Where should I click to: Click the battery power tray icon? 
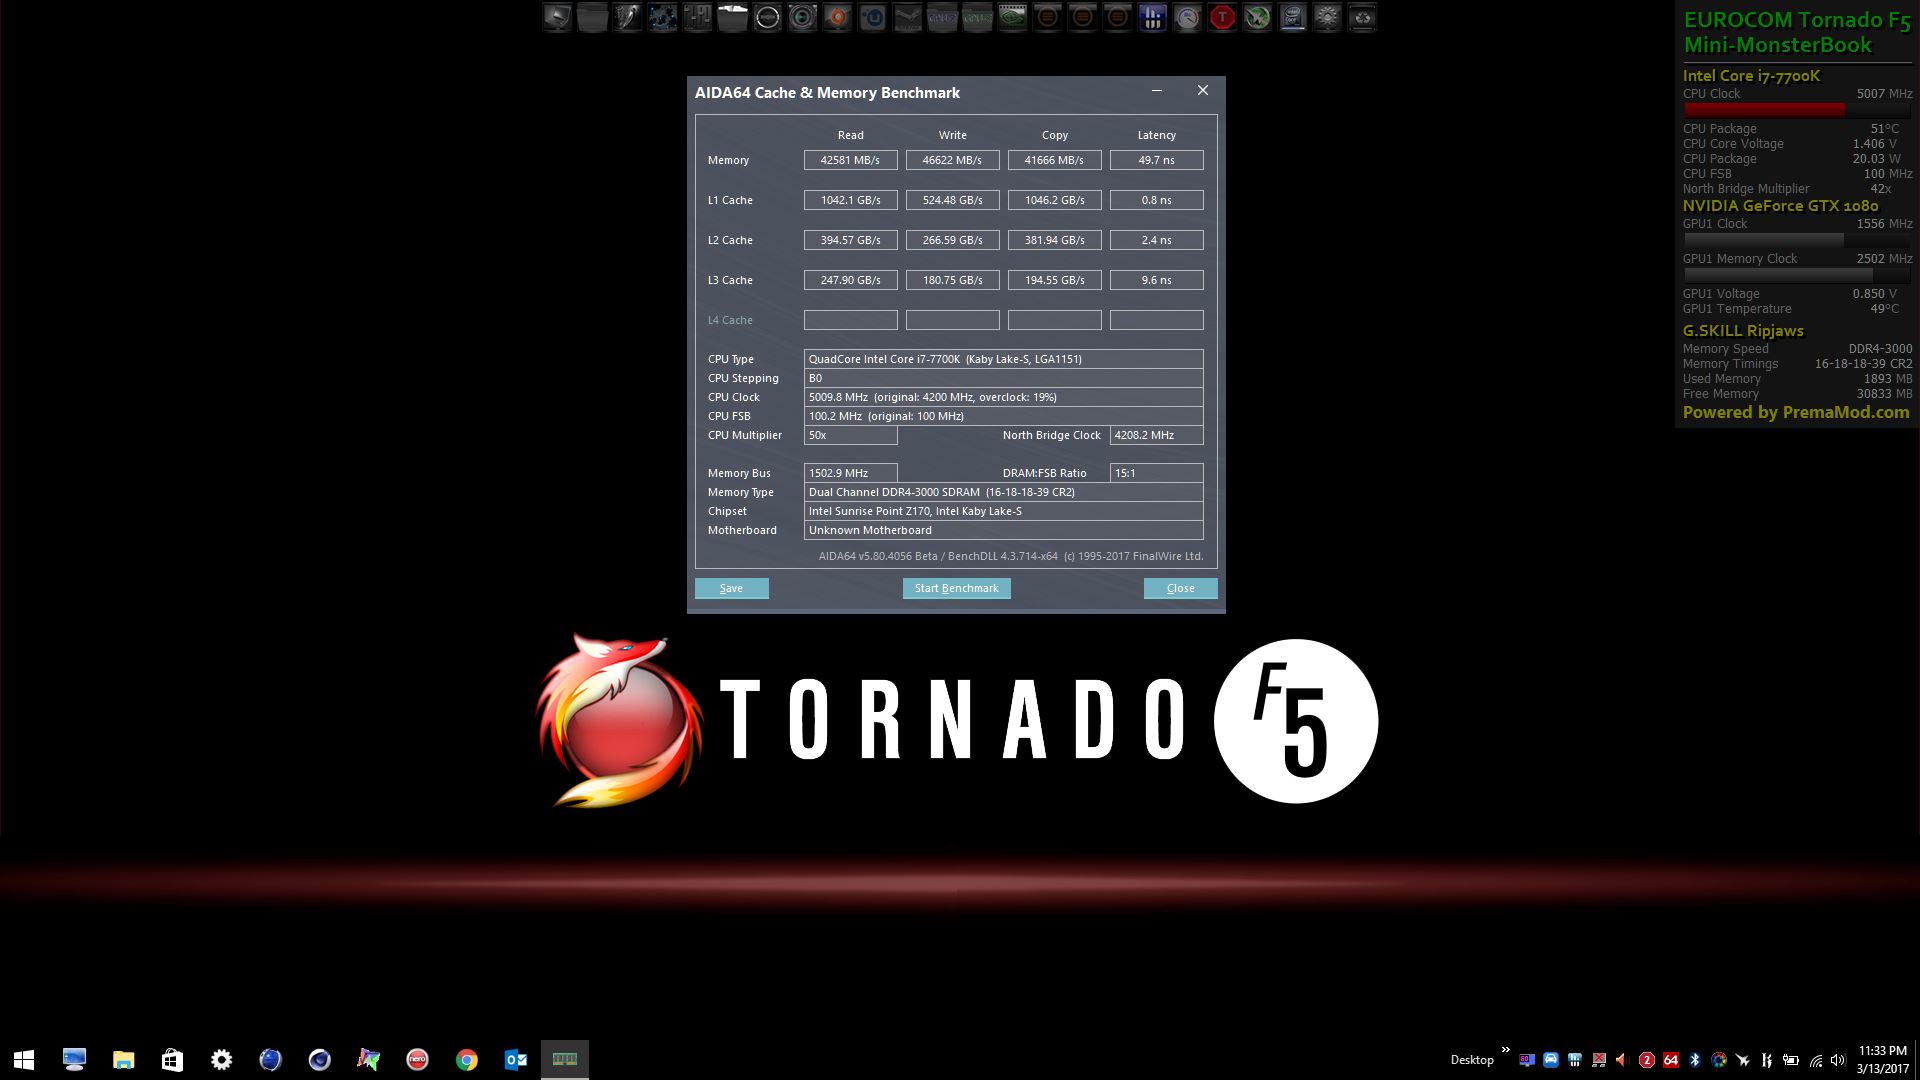(x=1791, y=1060)
